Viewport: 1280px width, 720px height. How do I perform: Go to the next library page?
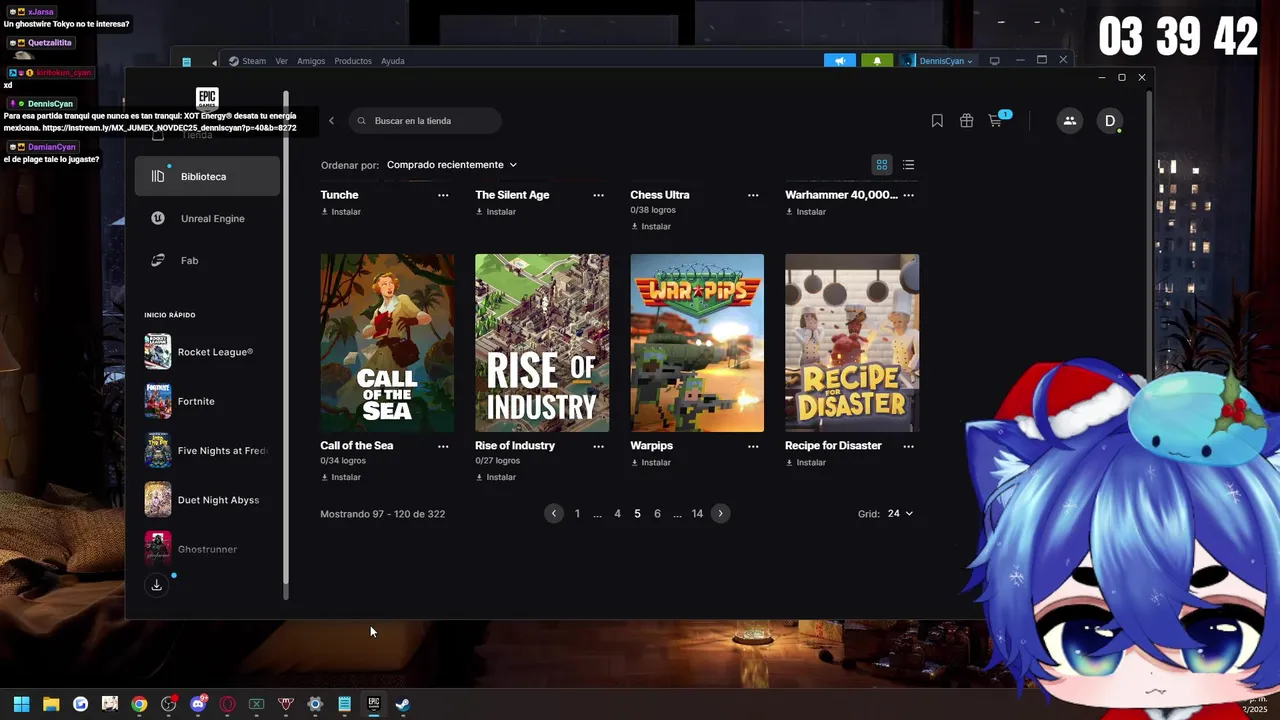720,514
